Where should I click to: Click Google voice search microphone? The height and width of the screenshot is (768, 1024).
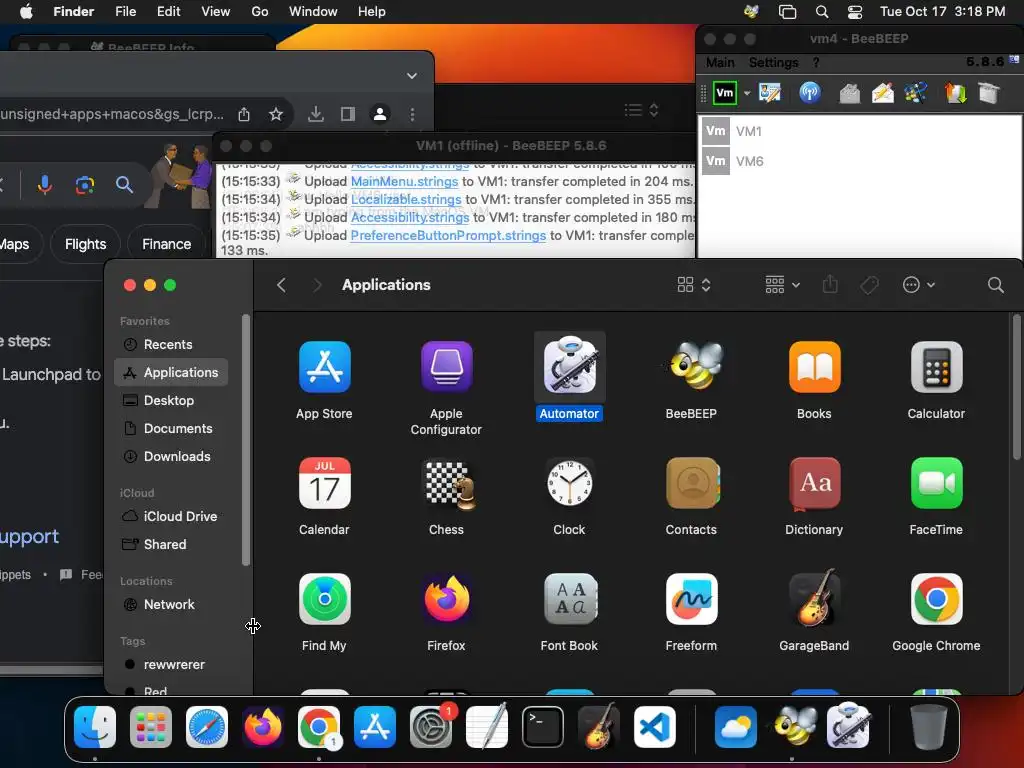point(44,185)
